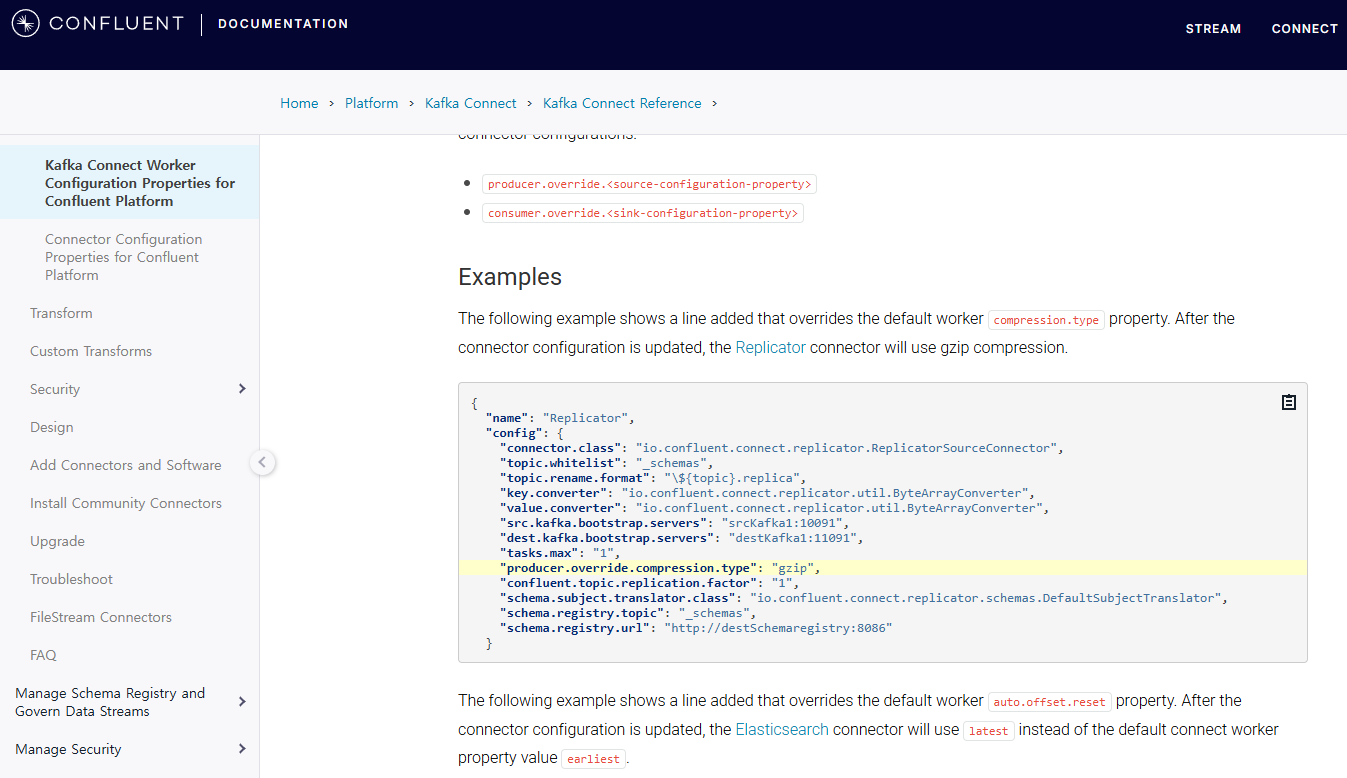Copy the Replicator code block via clipboard icon
Viewport: 1347px width, 778px height.
pos(1289,402)
